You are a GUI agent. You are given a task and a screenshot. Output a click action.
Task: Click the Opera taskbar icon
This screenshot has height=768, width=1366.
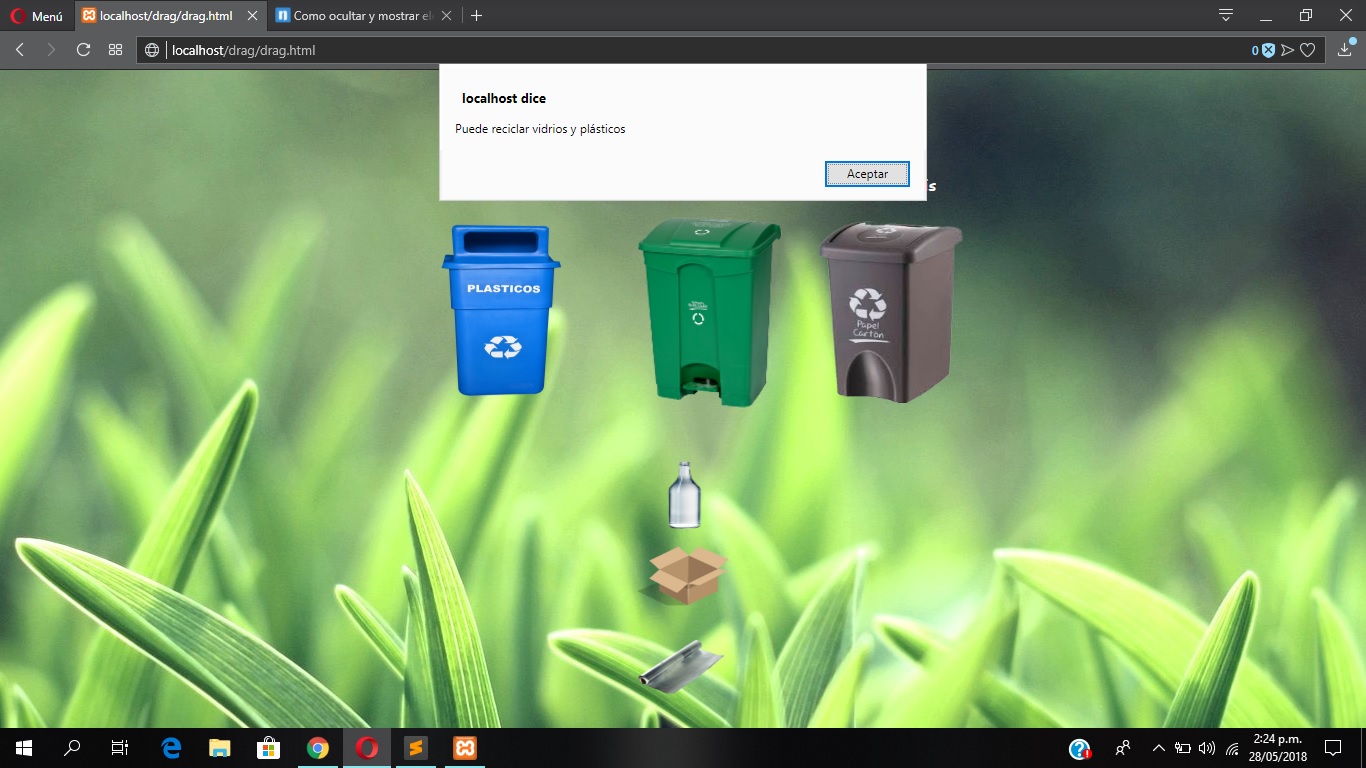tap(367, 748)
